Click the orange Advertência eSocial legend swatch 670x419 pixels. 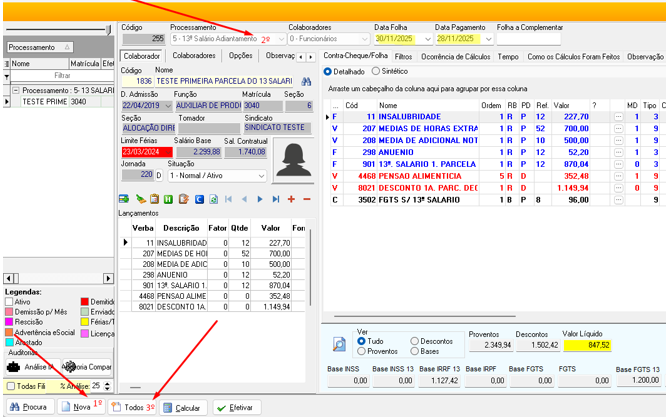tap(8, 331)
